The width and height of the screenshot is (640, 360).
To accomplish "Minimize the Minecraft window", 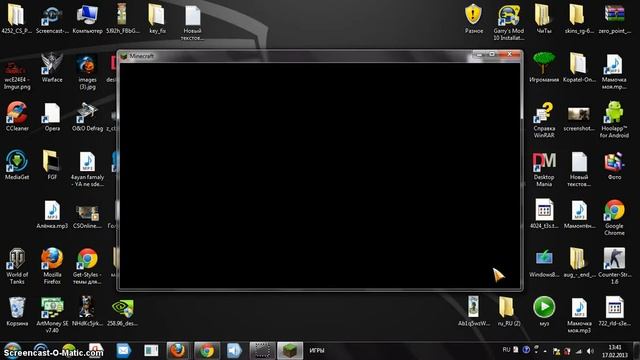I will pyautogui.click(x=479, y=54).
